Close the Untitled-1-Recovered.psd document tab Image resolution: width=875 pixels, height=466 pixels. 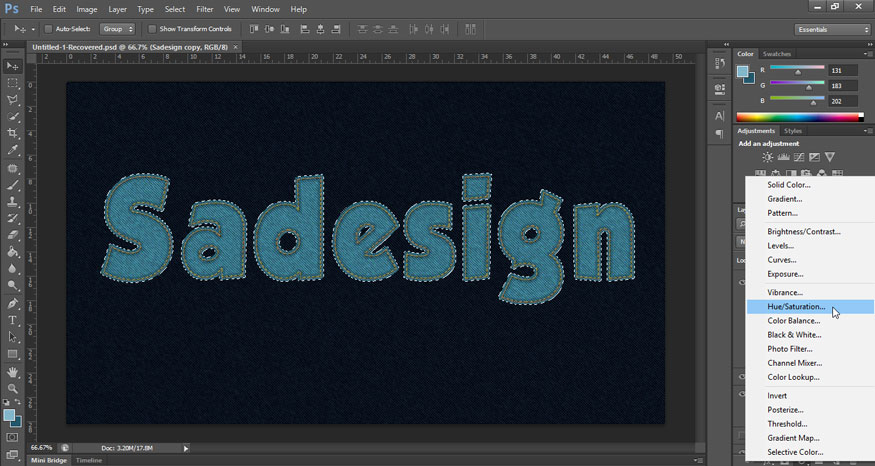tap(235, 47)
